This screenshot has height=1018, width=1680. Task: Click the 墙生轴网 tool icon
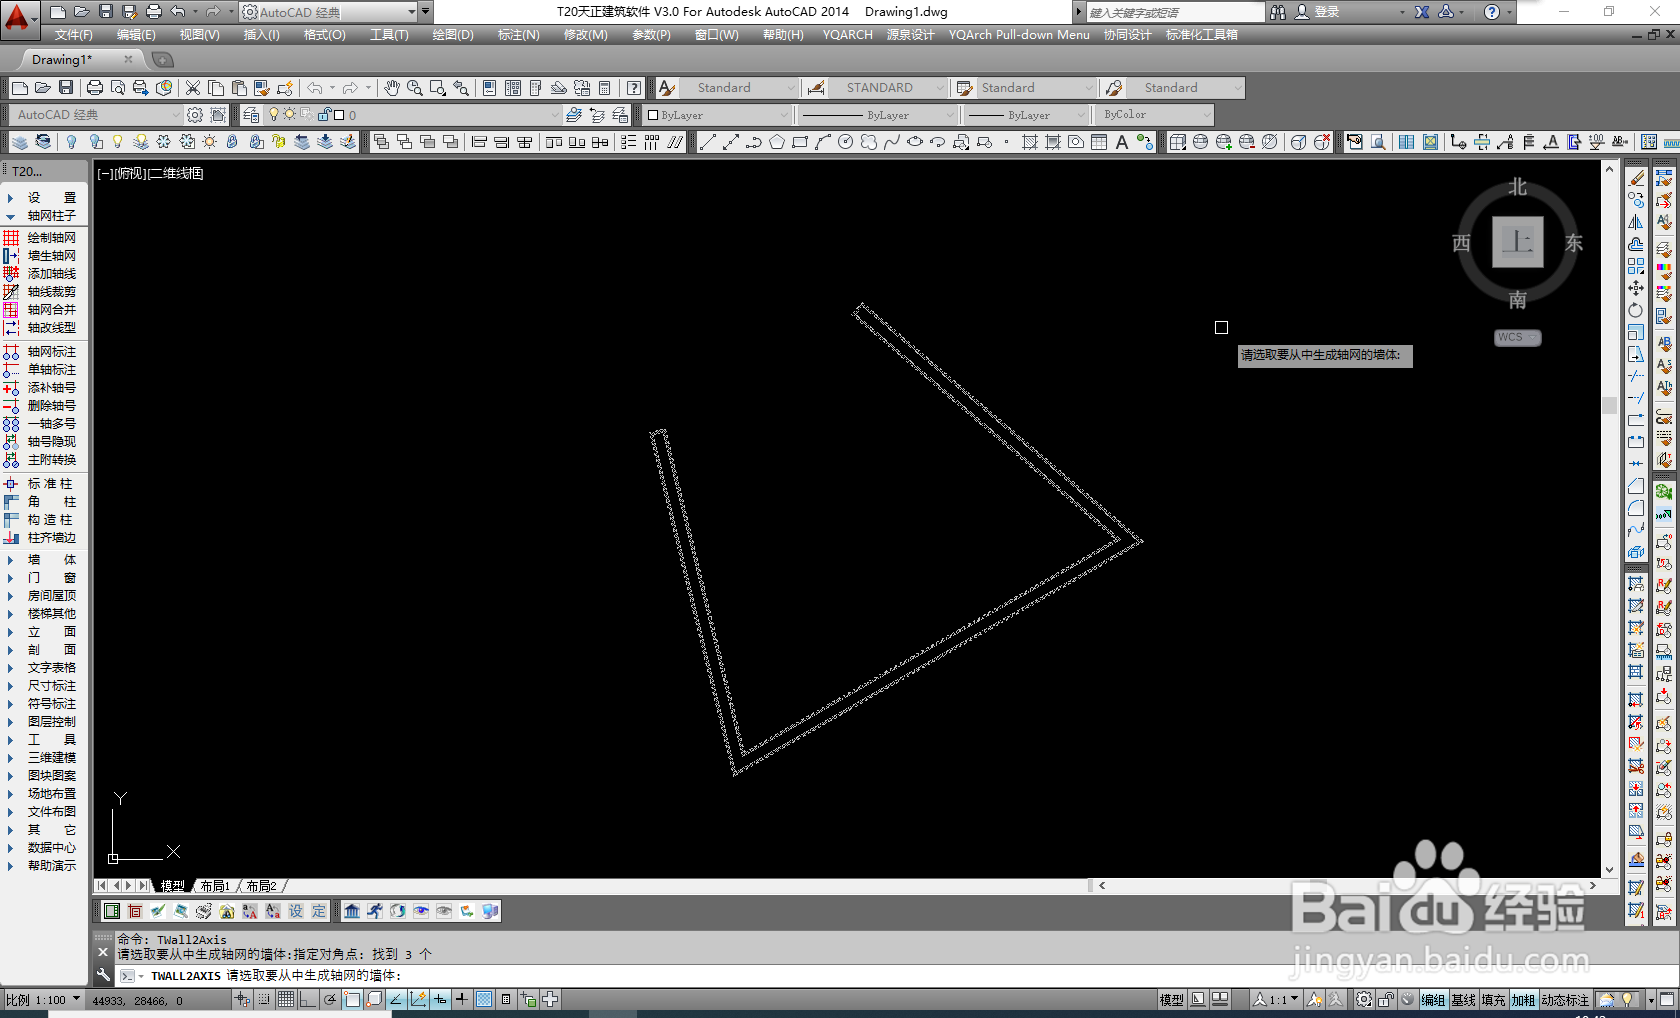pos(12,256)
